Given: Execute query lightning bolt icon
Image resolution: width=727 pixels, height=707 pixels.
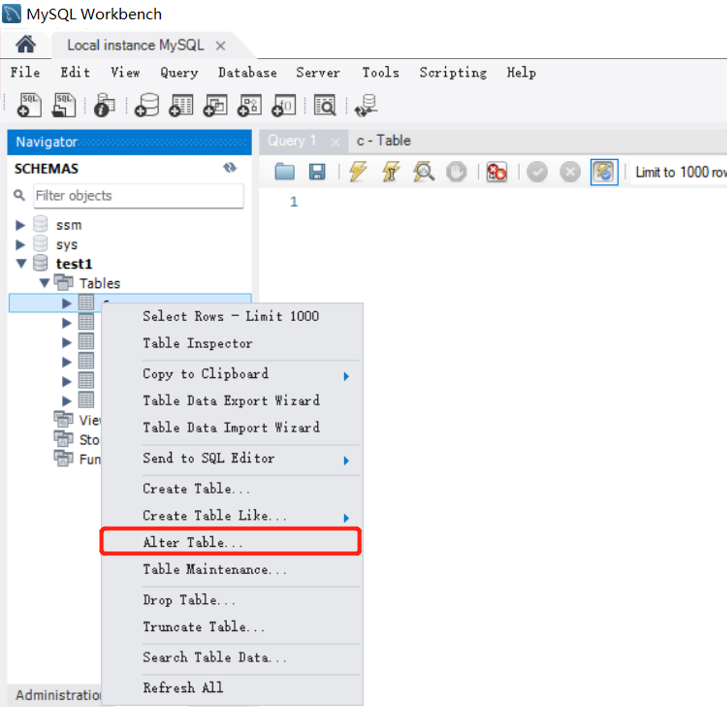Looking at the screenshot, I should [357, 172].
